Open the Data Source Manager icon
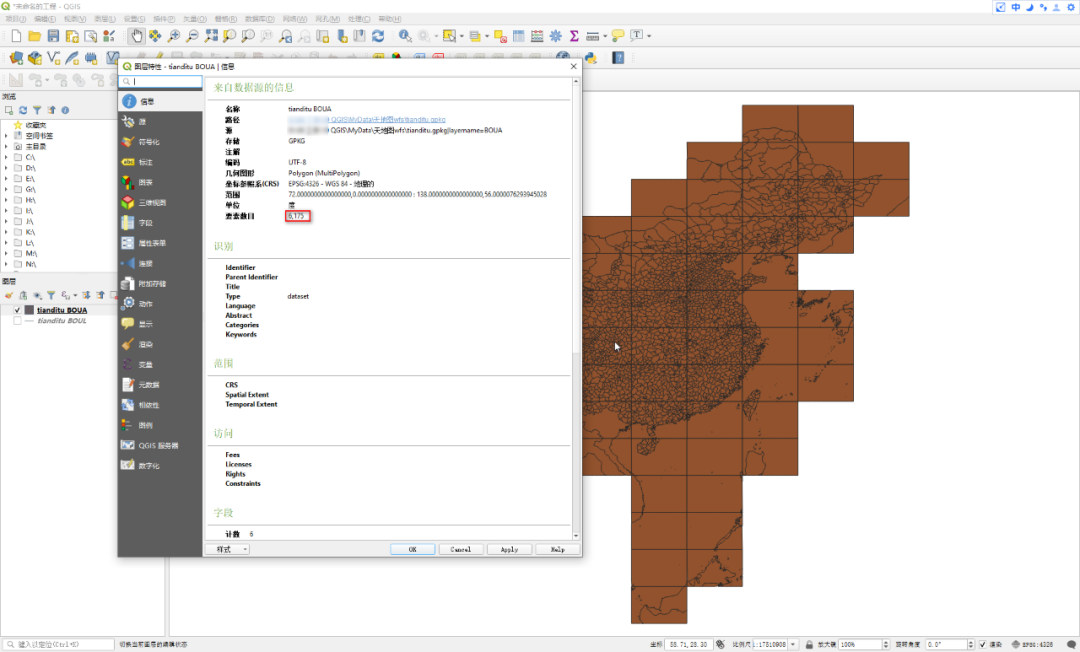 [x=17, y=58]
